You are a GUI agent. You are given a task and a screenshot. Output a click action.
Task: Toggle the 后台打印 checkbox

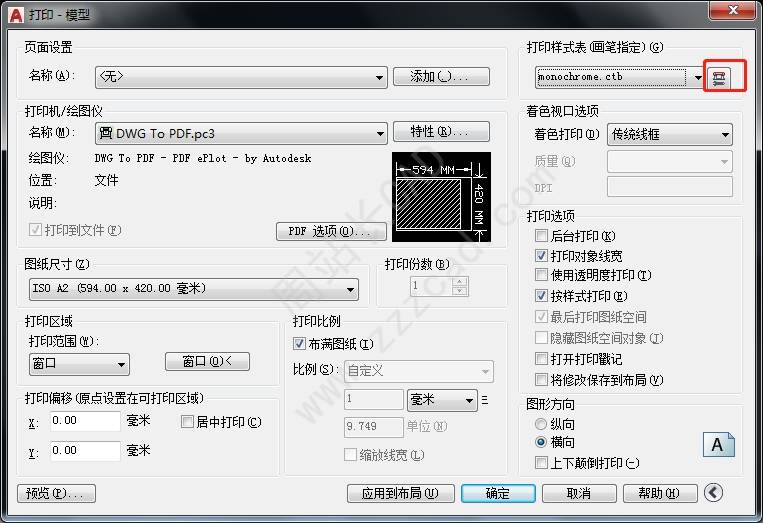pyautogui.click(x=541, y=236)
